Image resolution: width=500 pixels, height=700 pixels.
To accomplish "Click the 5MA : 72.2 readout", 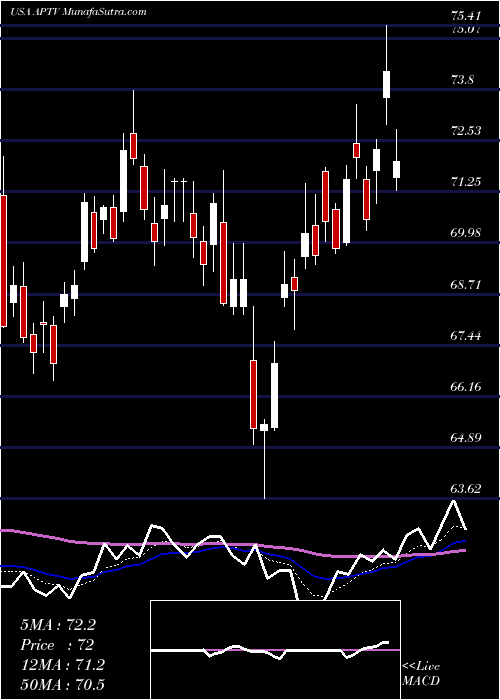I will point(58,625).
